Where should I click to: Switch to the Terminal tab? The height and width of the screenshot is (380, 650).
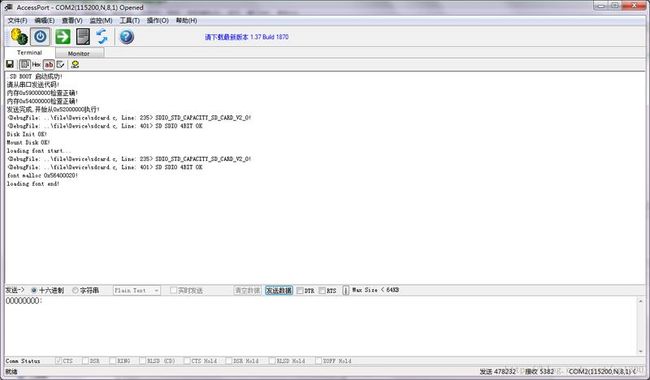tap(29, 53)
